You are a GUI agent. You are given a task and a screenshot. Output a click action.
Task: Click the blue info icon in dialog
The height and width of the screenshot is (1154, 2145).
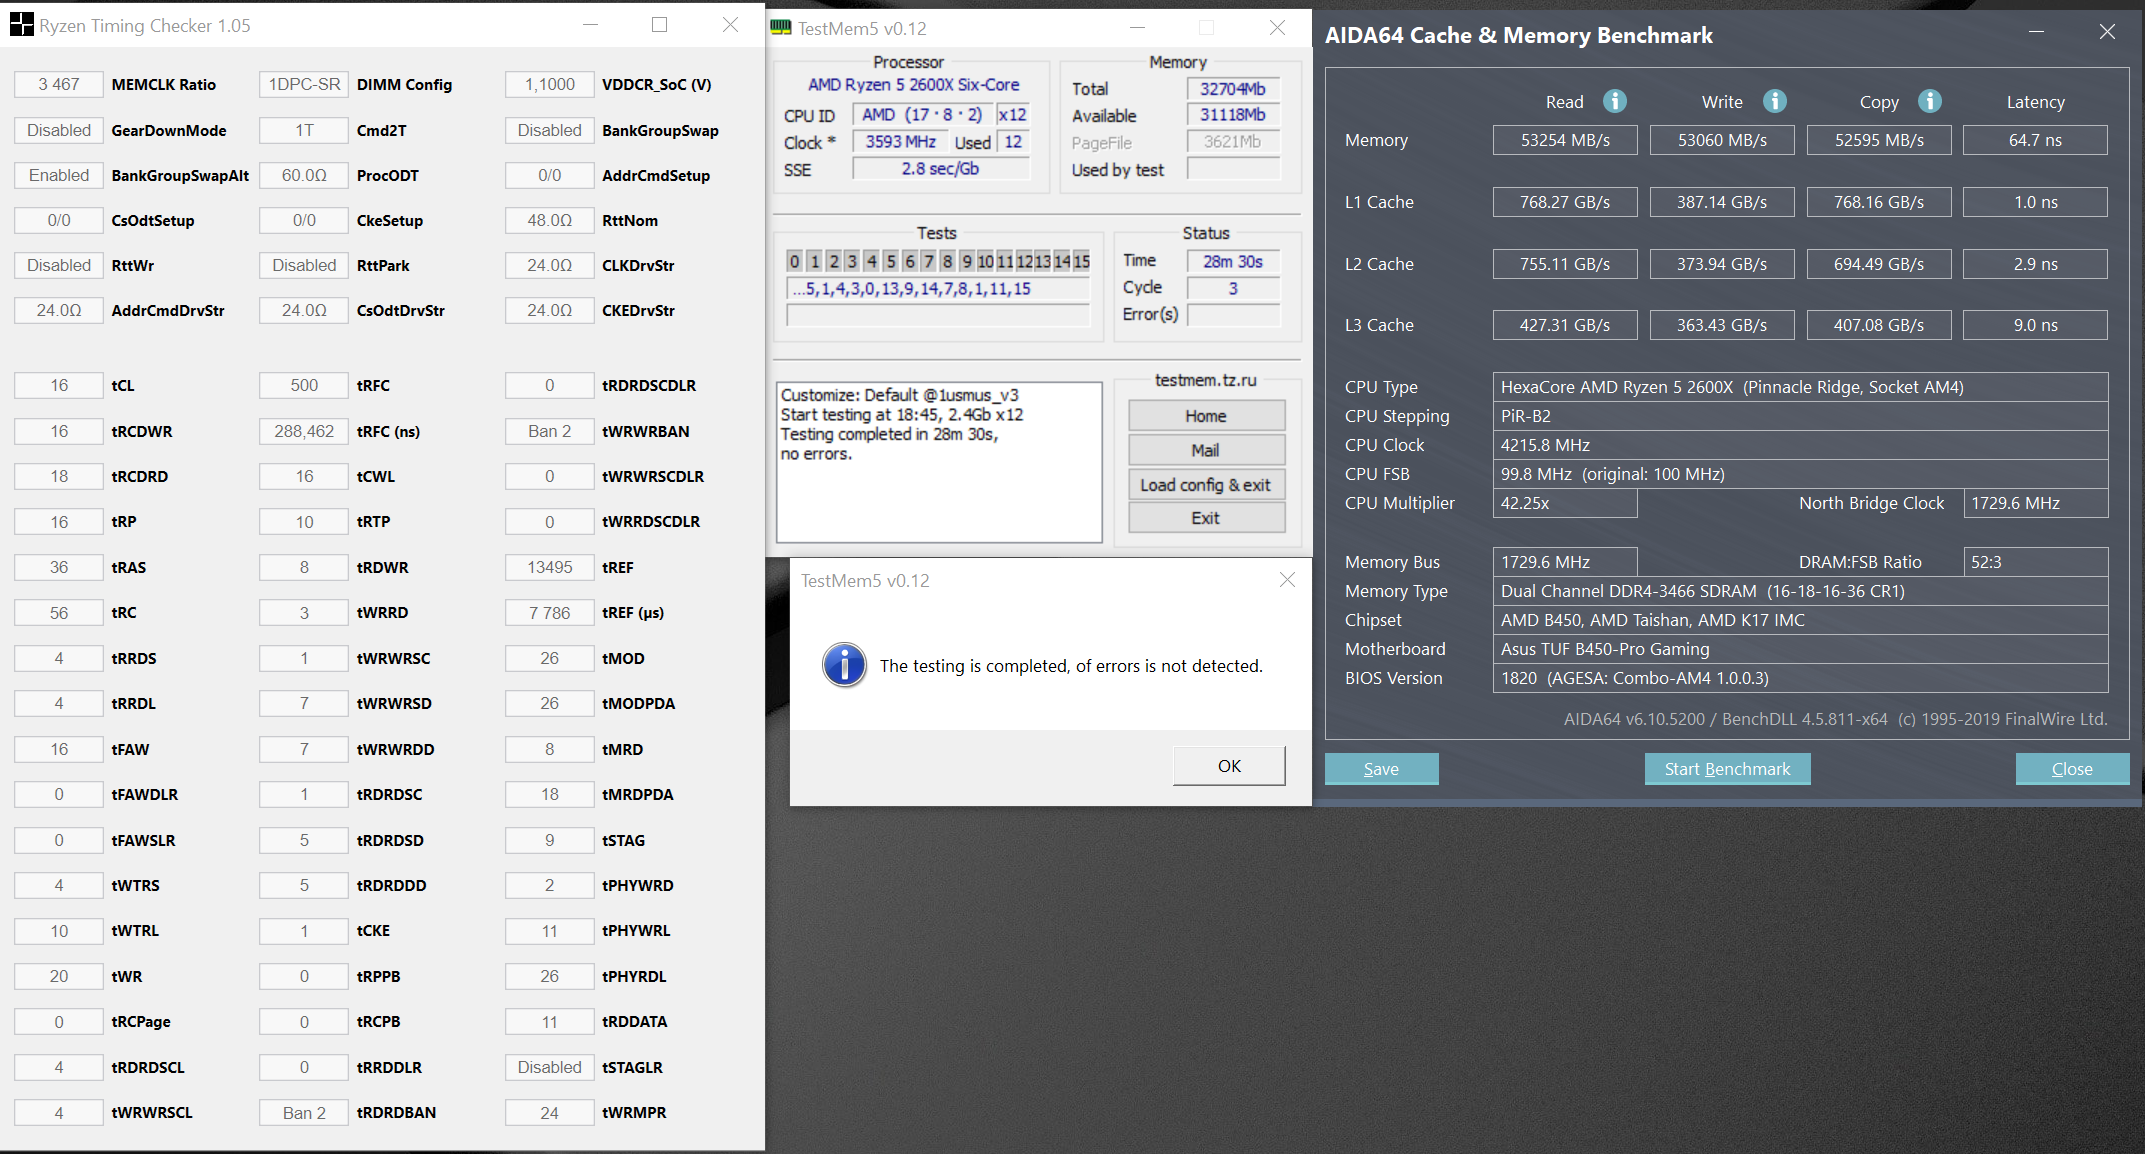tap(844, 665)
